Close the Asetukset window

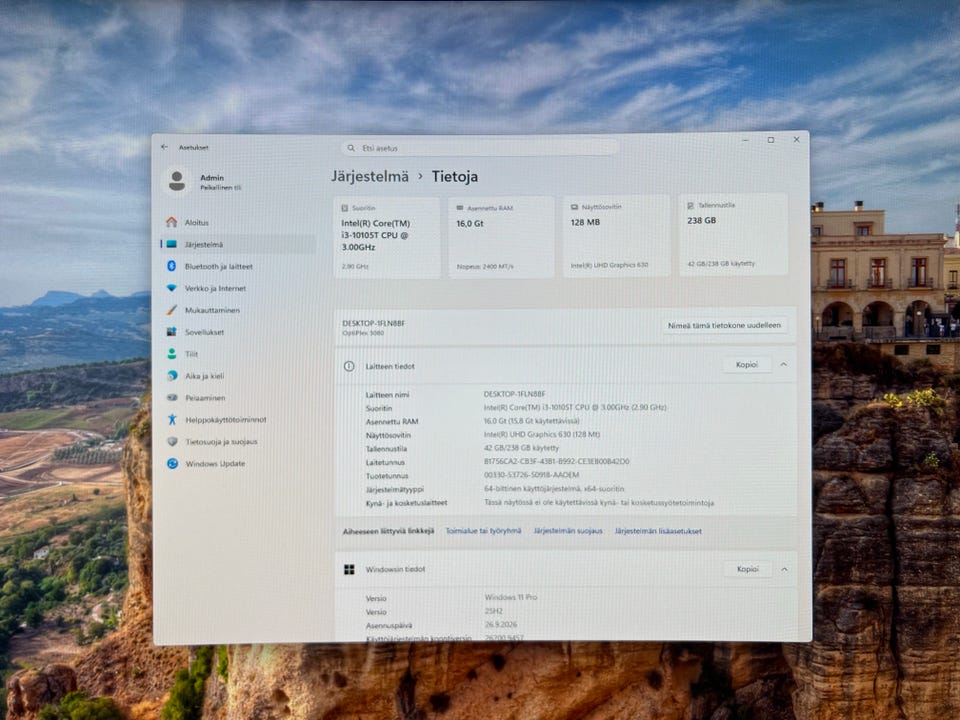coord(797,140)
